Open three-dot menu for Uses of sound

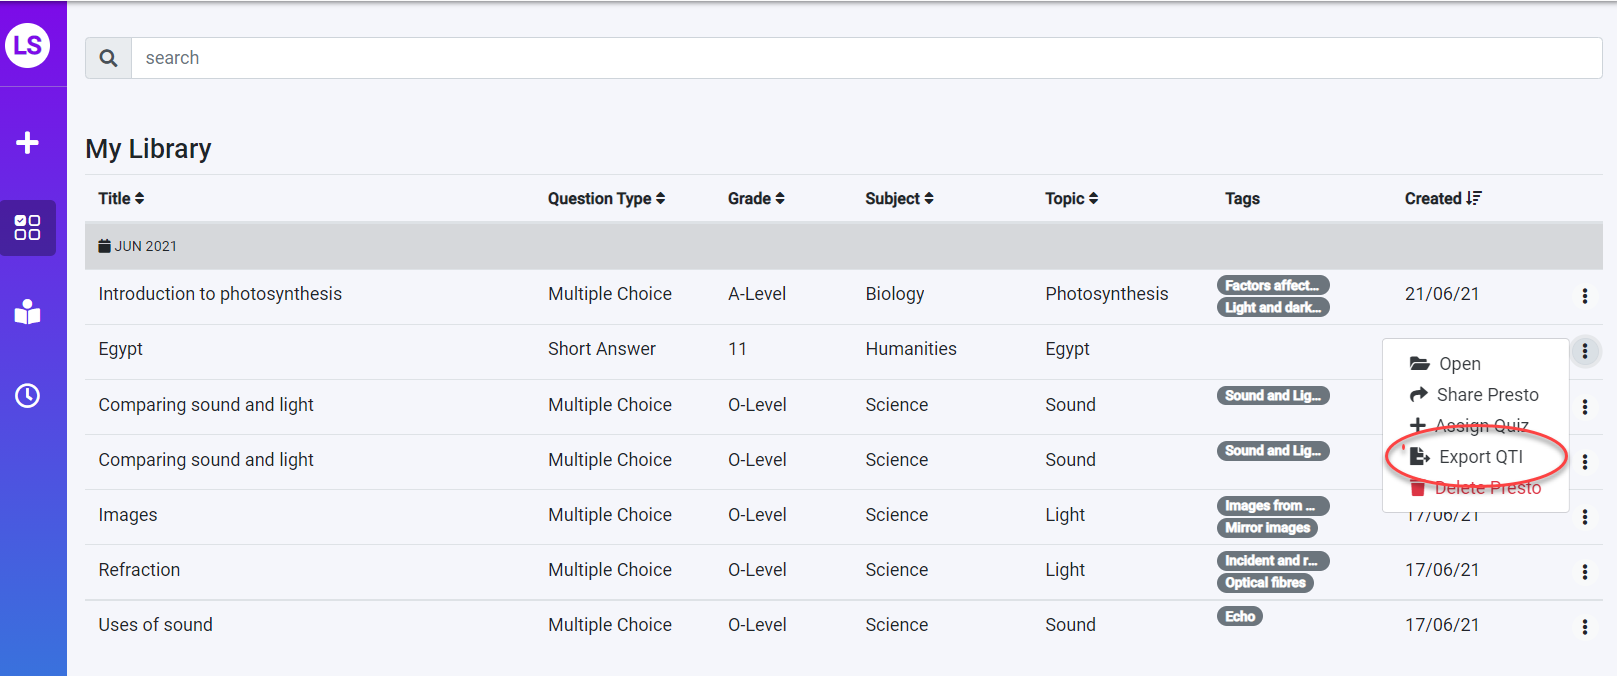pos(1584,627)
